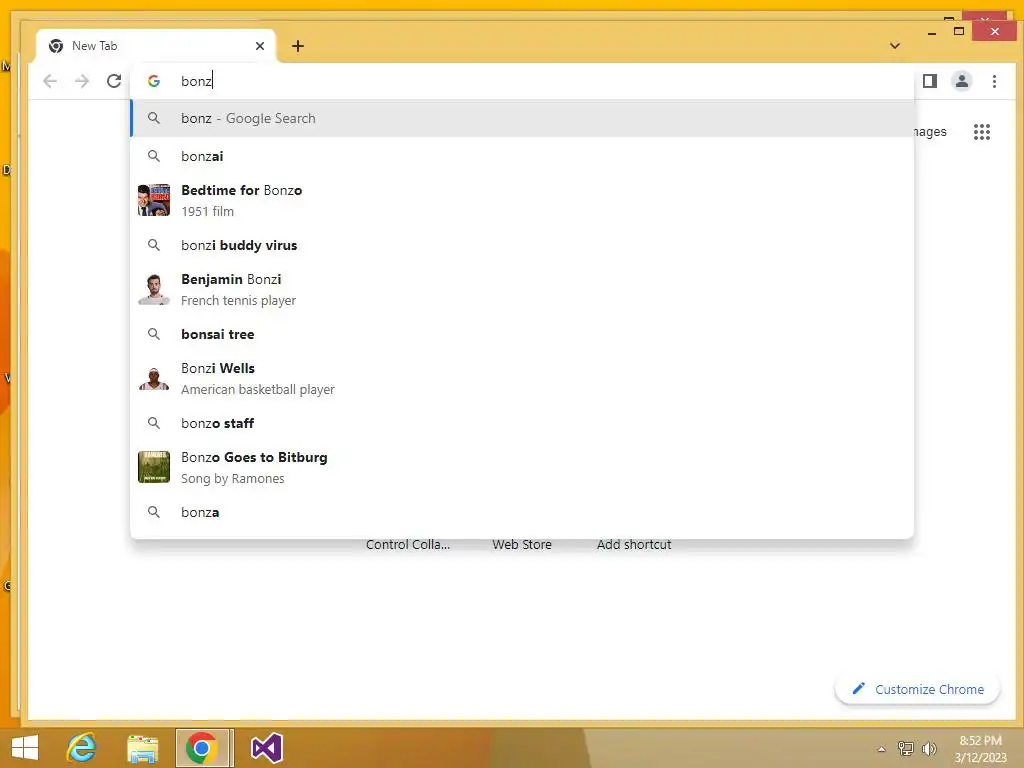
Task: Click the Bedtime for Bonzo film thumbnail
Action: pyautogui.click(x=154, y=200)
